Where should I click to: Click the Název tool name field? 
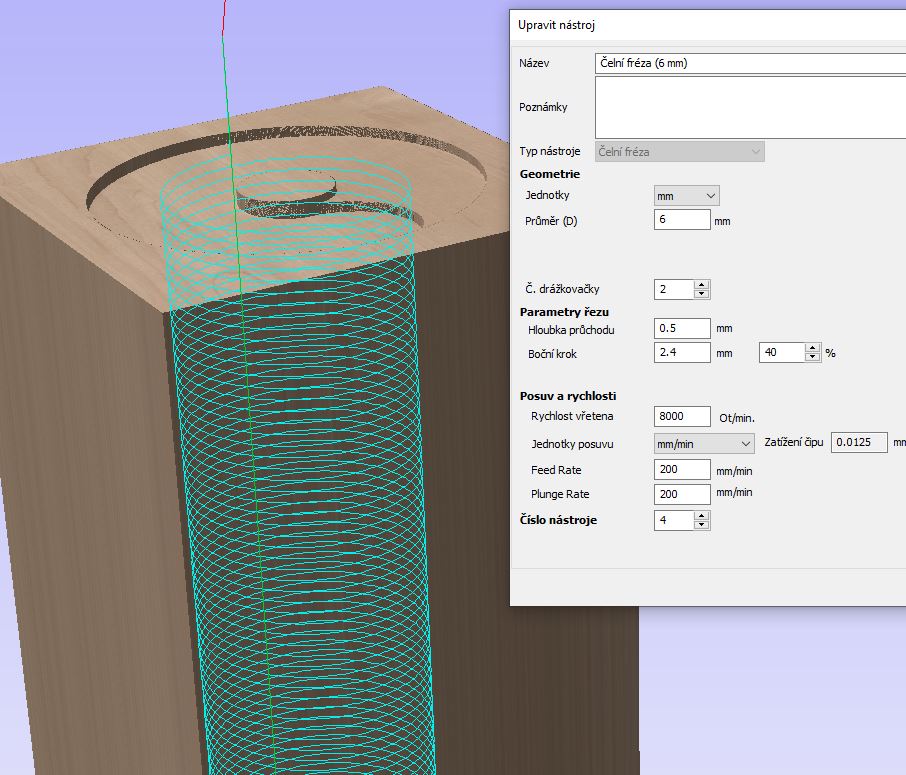click(x=750, y=63)
